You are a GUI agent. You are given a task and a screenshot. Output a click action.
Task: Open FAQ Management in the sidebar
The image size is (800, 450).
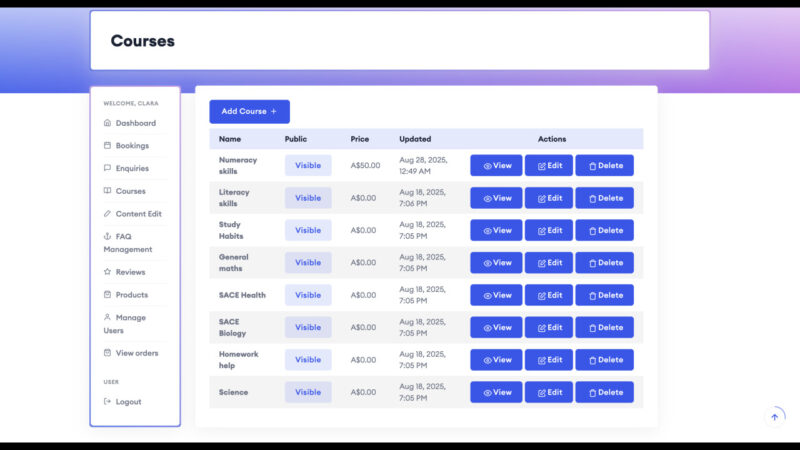pos(128,243)
